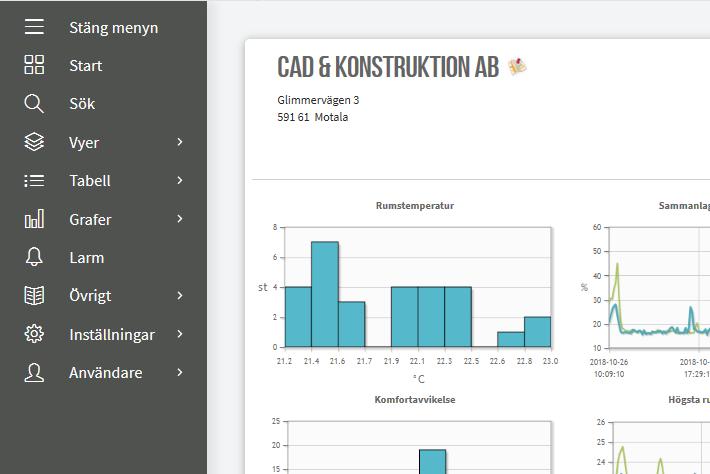710x474 pixels.
Task: Open the map icon beside company name
Action: click(517, 67)
